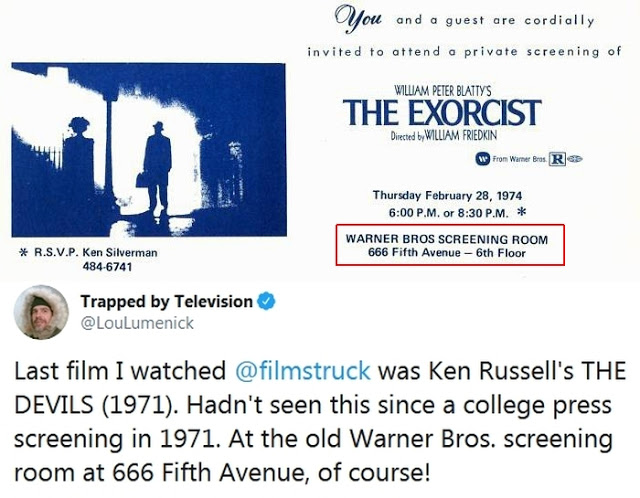Screen dimensions: 640x498
Task: Click the blue verified checkmark badge
Action: [x=266, y=301]
